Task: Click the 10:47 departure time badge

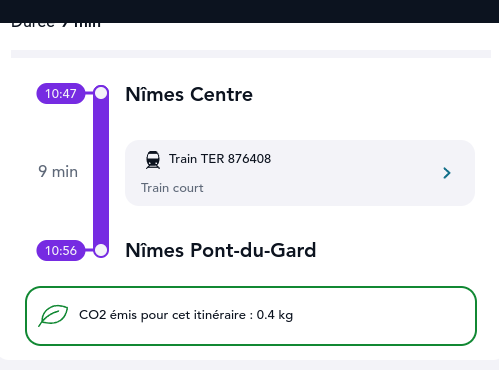Action: click(x=61, y=94)
